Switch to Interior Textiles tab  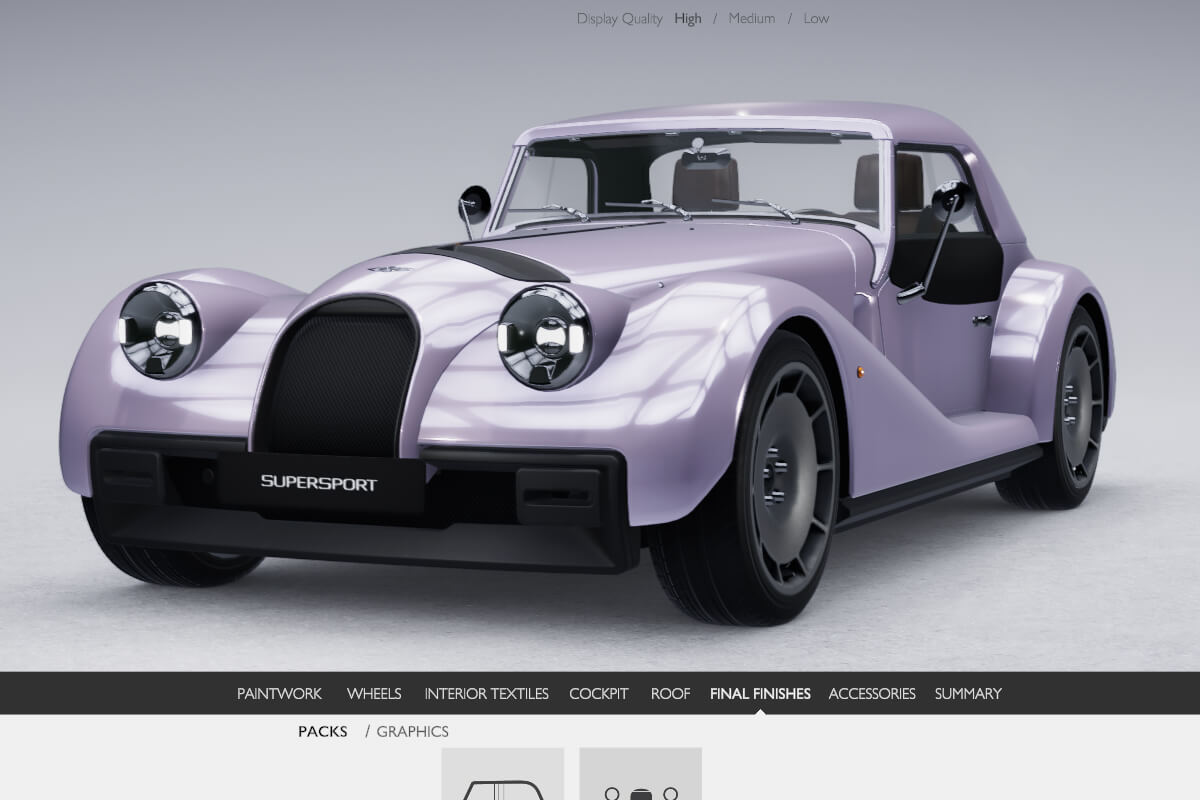pyautogui.click(x=486, y=693)
